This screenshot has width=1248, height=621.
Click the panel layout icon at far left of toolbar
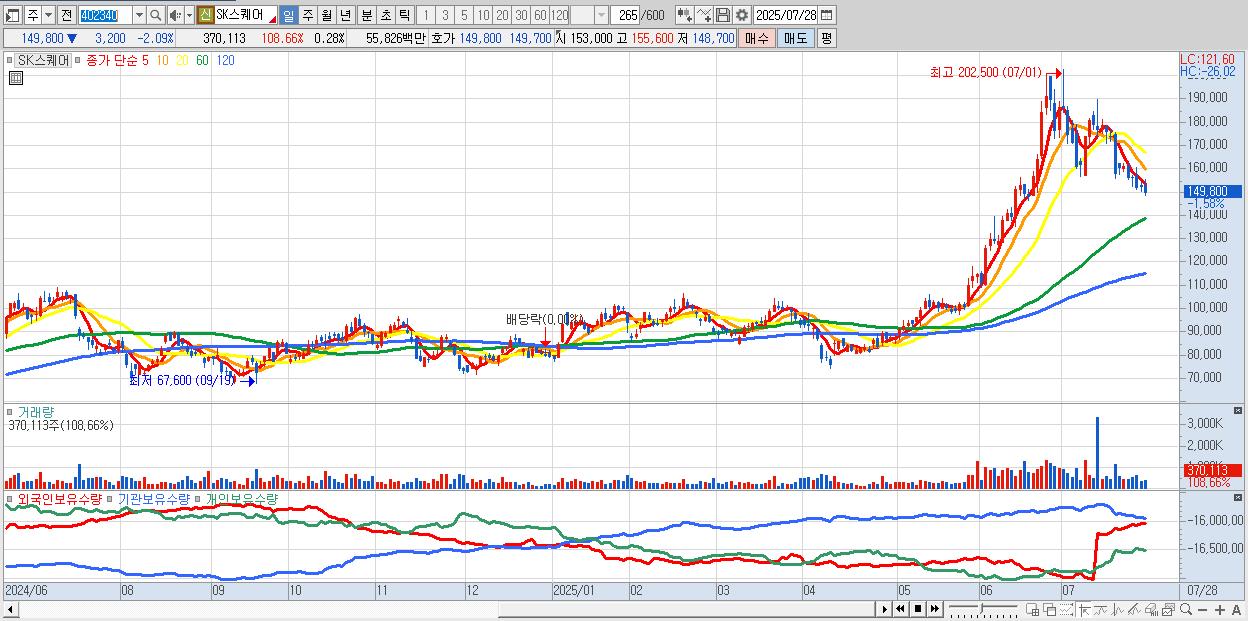pyautogui.click(x=13, y=15)
